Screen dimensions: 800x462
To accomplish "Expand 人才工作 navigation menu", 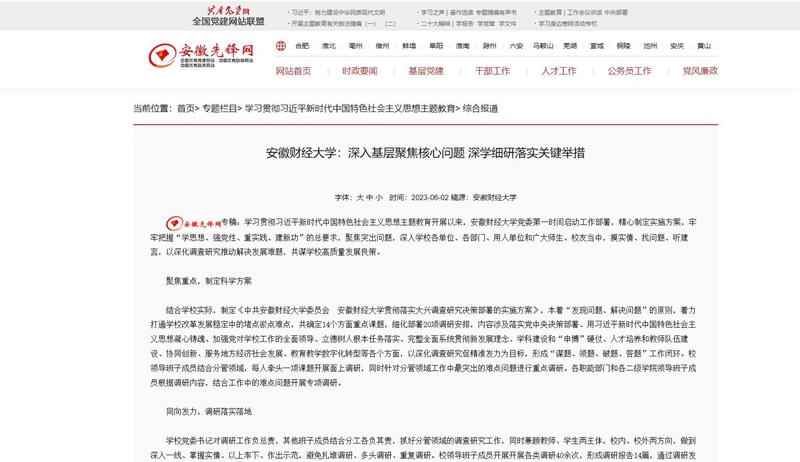I will tap(559, 71).
